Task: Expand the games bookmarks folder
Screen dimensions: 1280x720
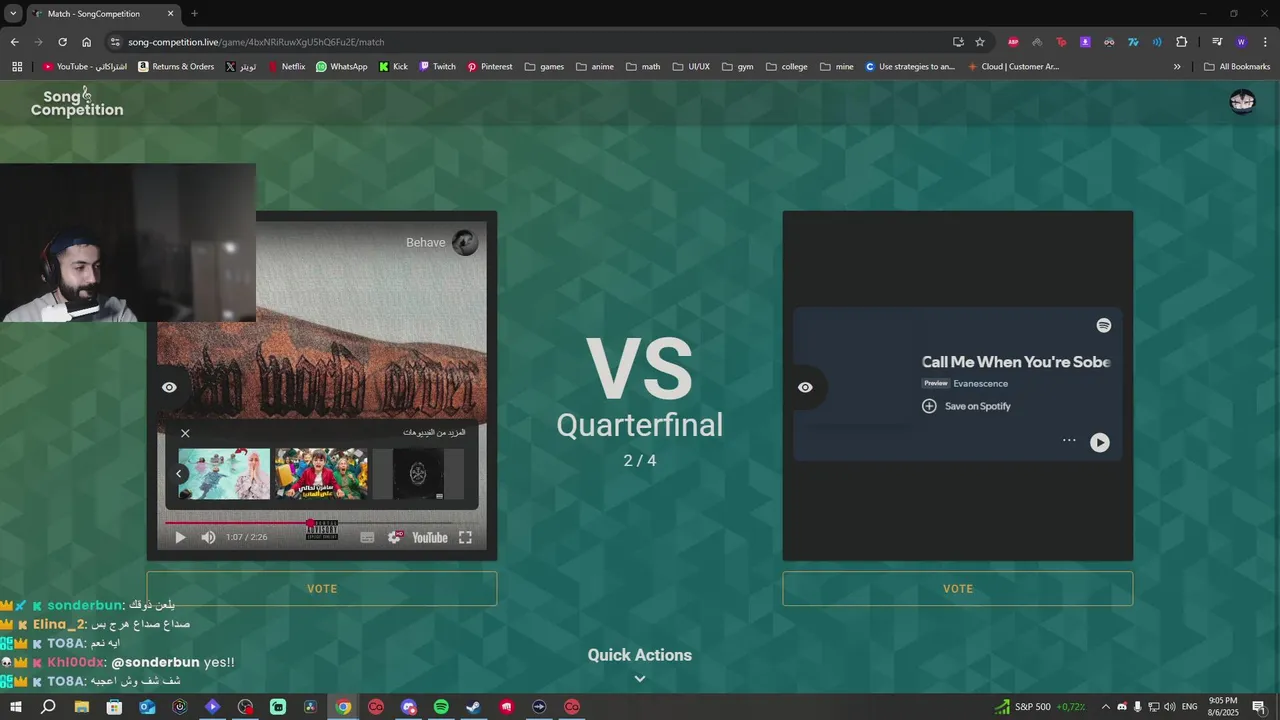Action: pyautogui.click(x=544, y=67)
